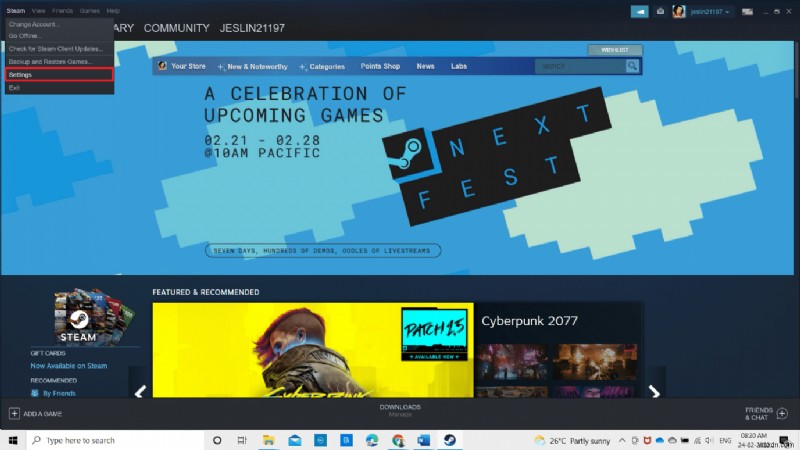Screen dimensions: 800x450
Task: Click the seven days of demos pill
Action: pyautogui.click(x=322, y=251)
